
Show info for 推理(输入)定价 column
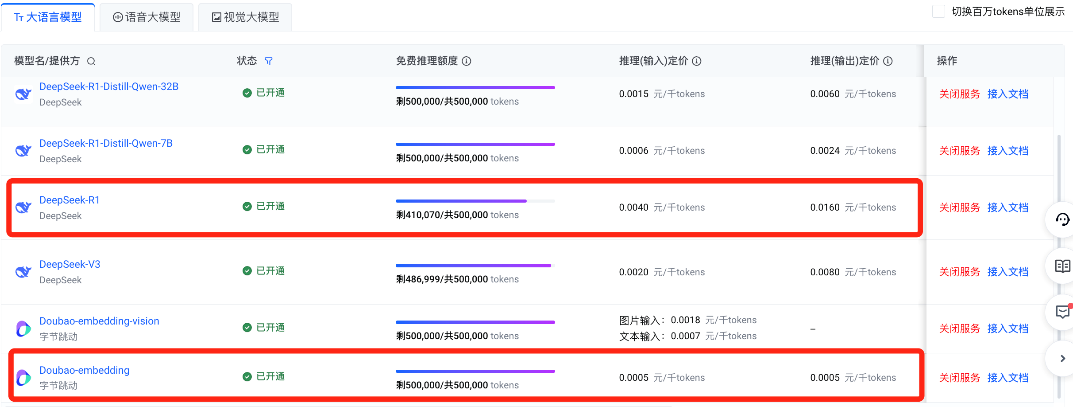697,62
